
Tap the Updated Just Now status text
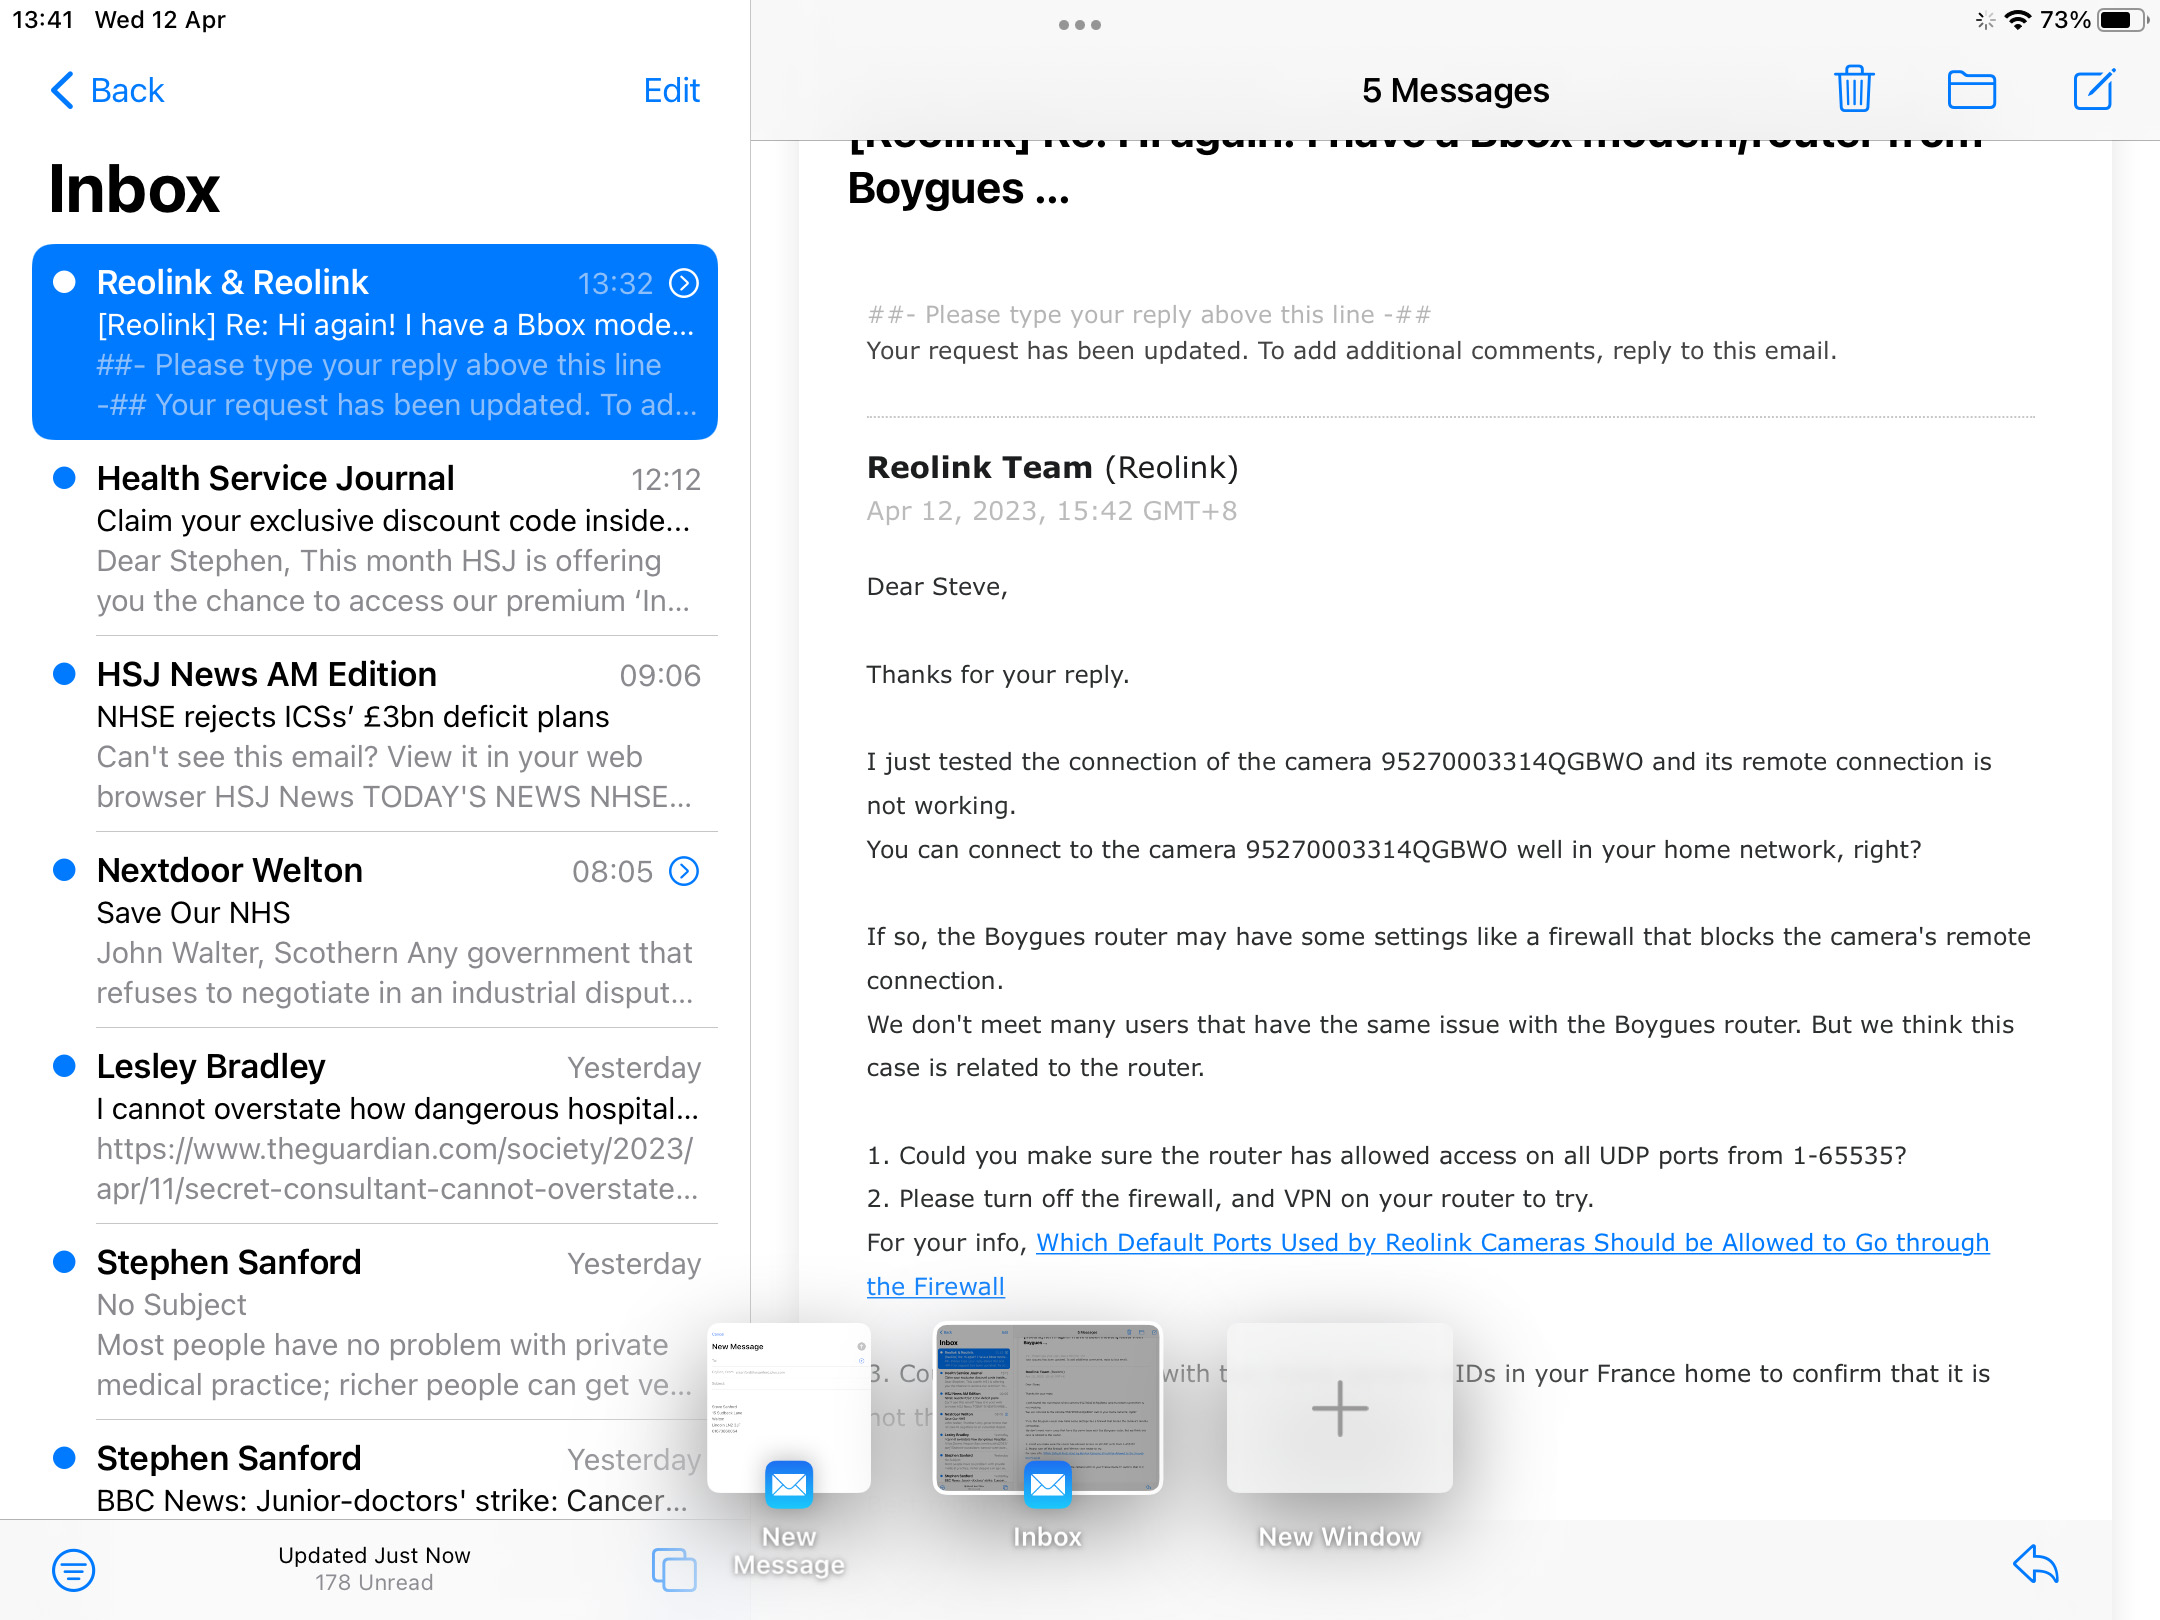(374, 1555)
